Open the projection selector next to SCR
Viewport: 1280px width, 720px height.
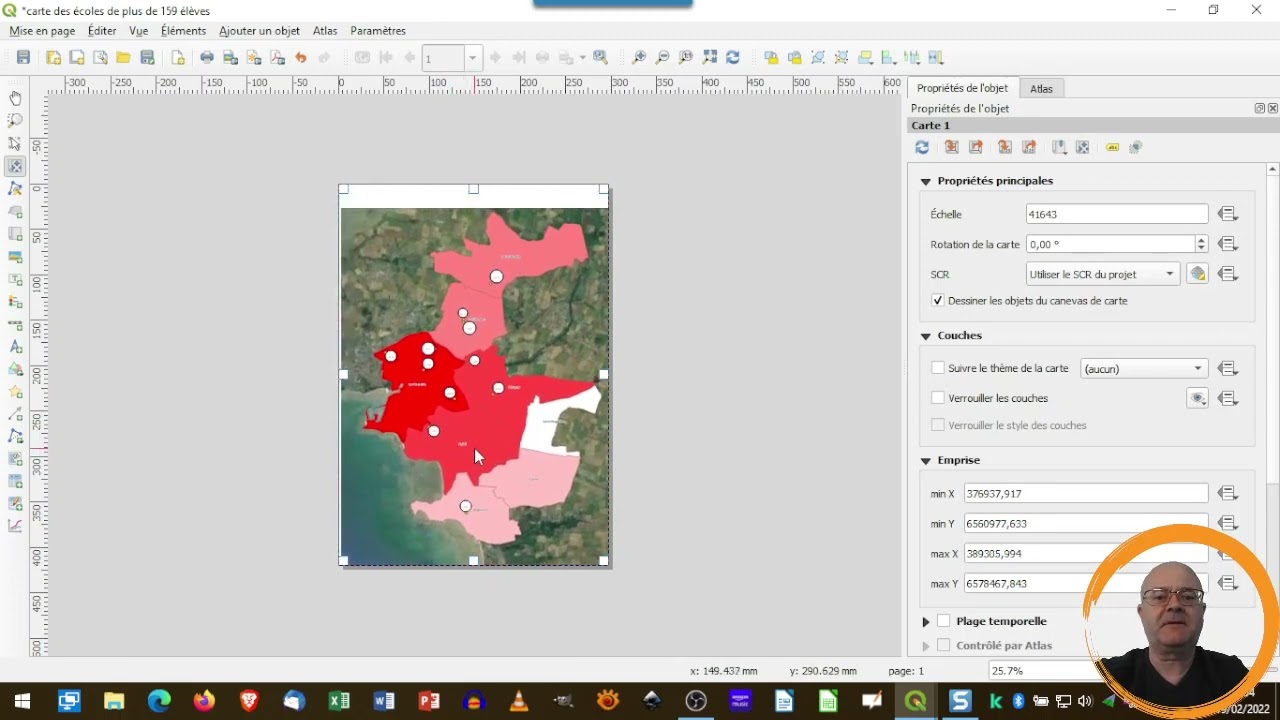point(1197,274)
